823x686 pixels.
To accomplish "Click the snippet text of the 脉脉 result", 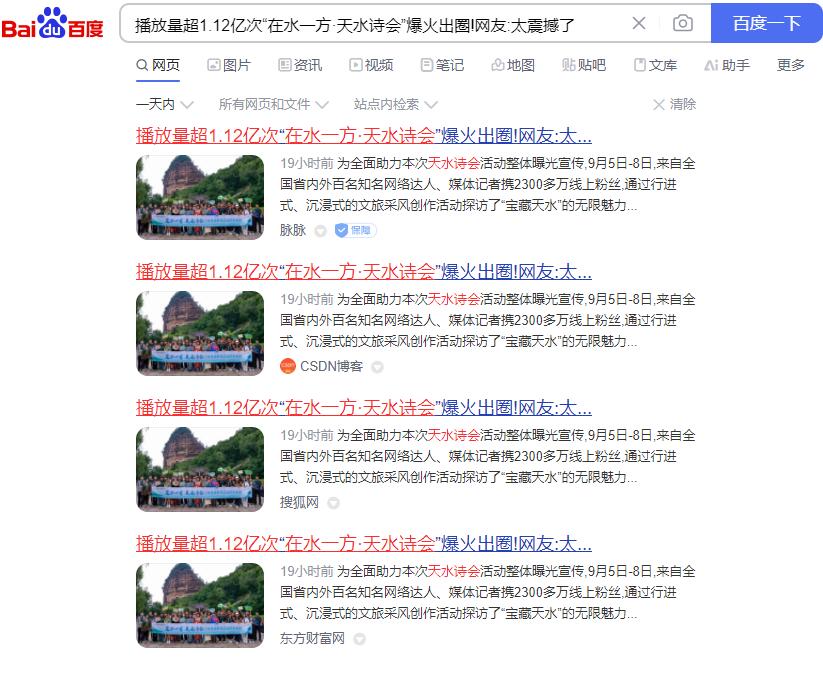I will (x=488, y=184).
